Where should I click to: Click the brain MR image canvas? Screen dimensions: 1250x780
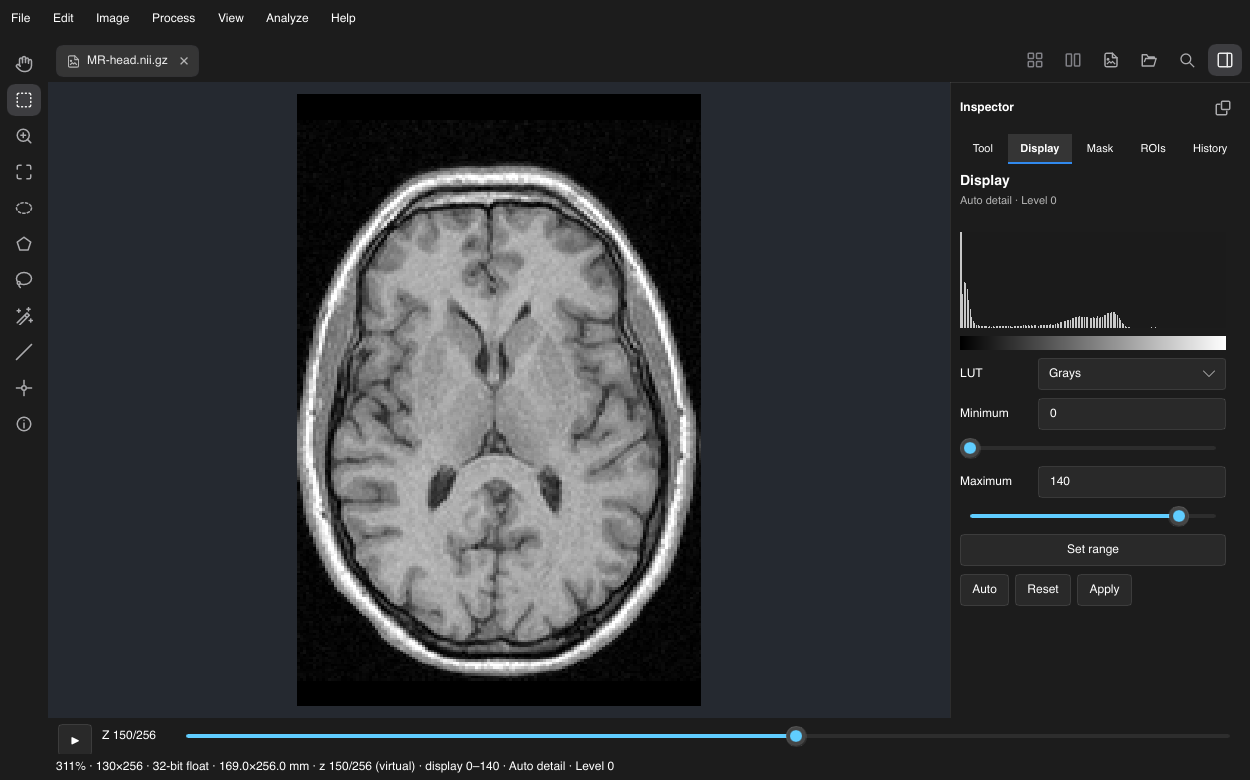[x=499, y=400]
